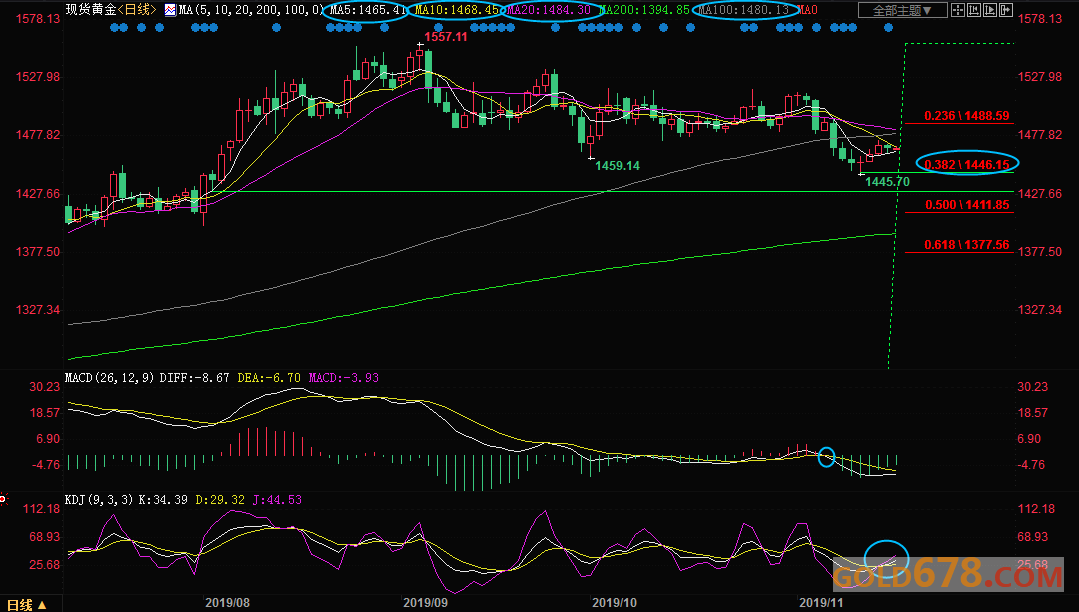Click the 2019/09 date on time axis
Viewport: 1079px width, 612px height.
pyautogui.click(x=425, y=602)
